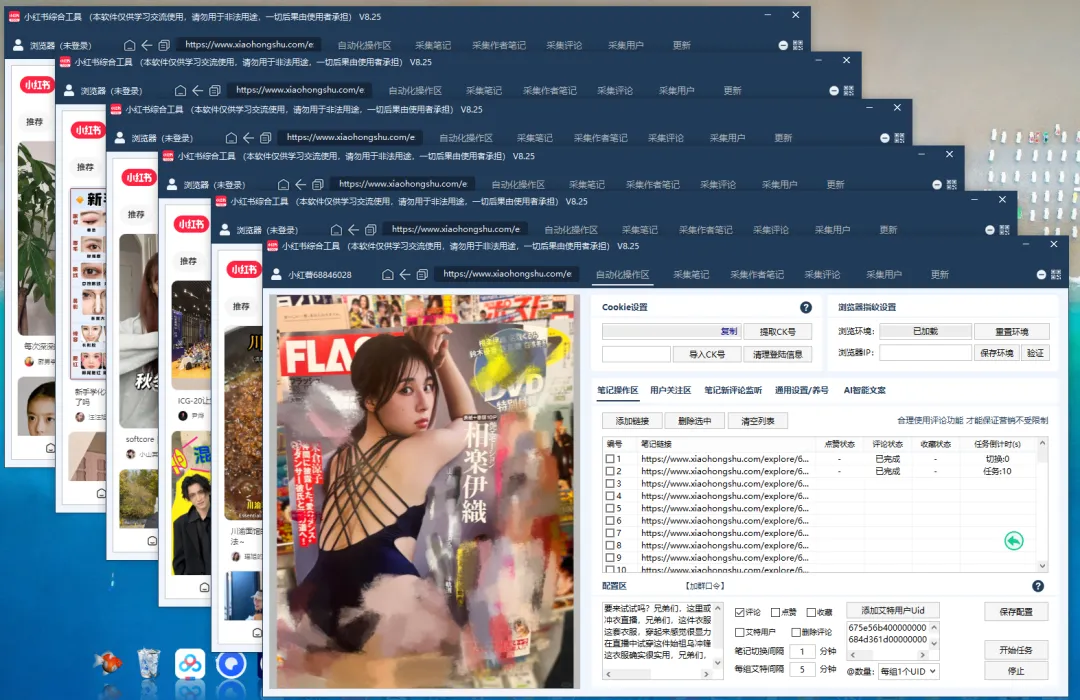Open the 每组1个UID dropdown
The width and height of the screenshot is (1080, 700).
pyautogui.click(x=908, y=671)
